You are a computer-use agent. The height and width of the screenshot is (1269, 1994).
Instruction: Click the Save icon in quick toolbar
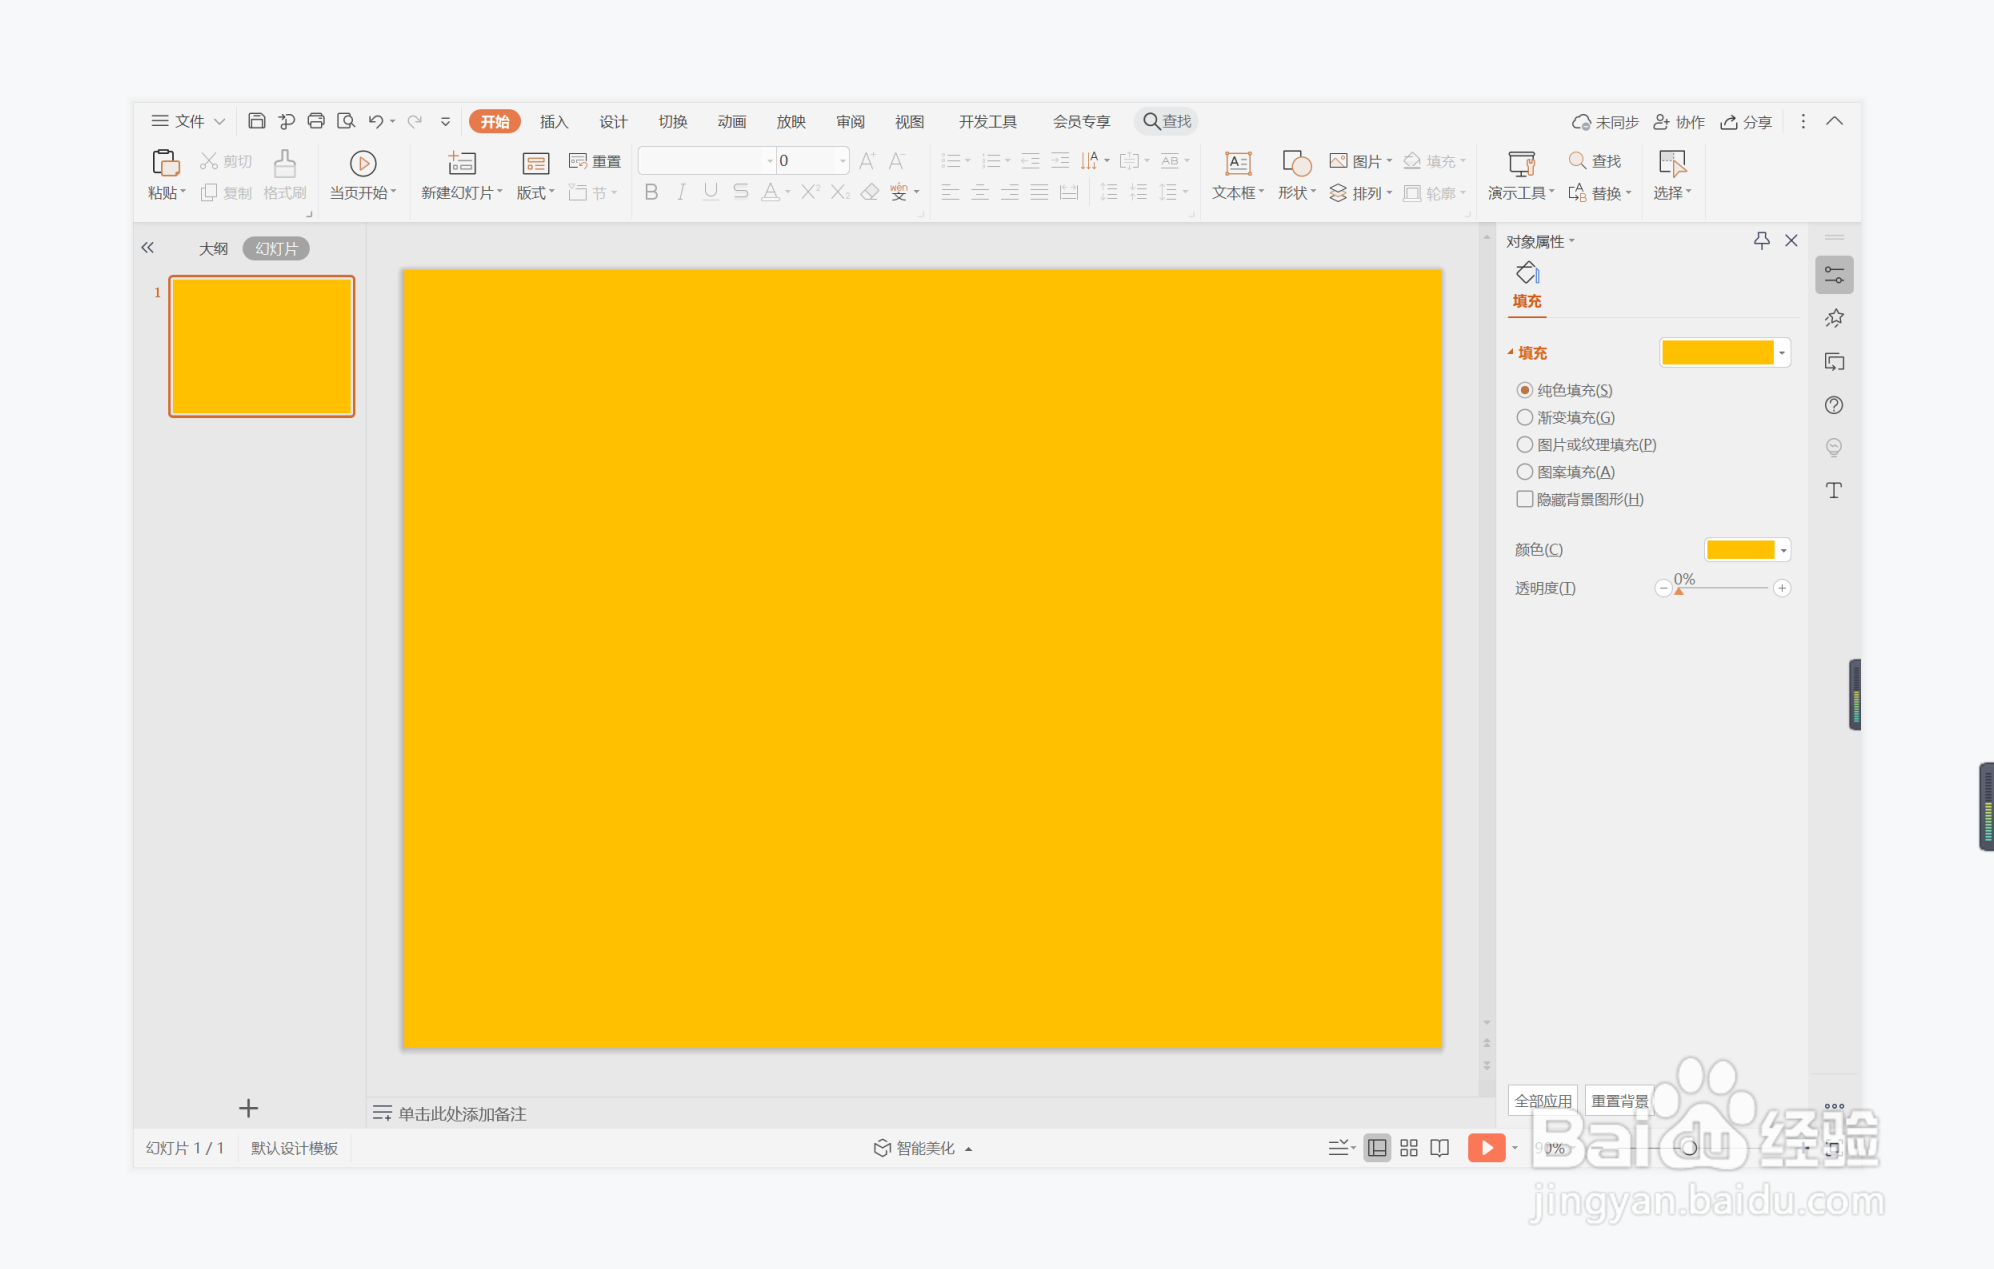[257, 121]
